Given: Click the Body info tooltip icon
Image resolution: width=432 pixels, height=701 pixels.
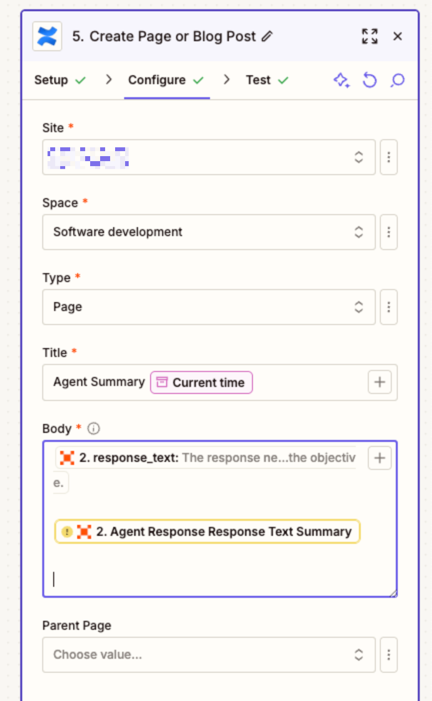Looking at the screenshot, I should [93, 429].
